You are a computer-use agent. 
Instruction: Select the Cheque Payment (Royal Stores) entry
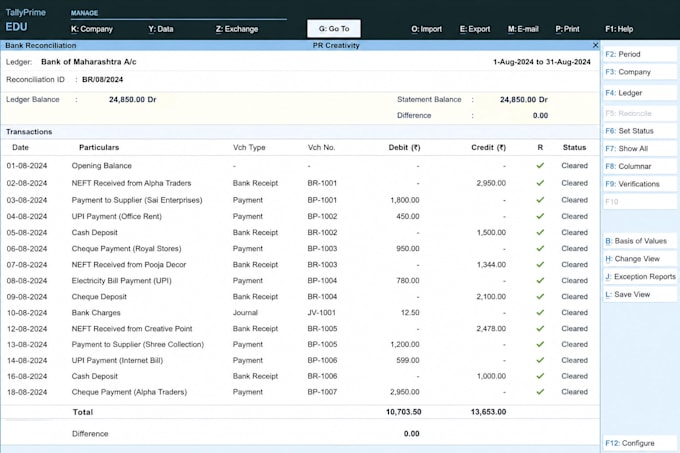point(300,248)
